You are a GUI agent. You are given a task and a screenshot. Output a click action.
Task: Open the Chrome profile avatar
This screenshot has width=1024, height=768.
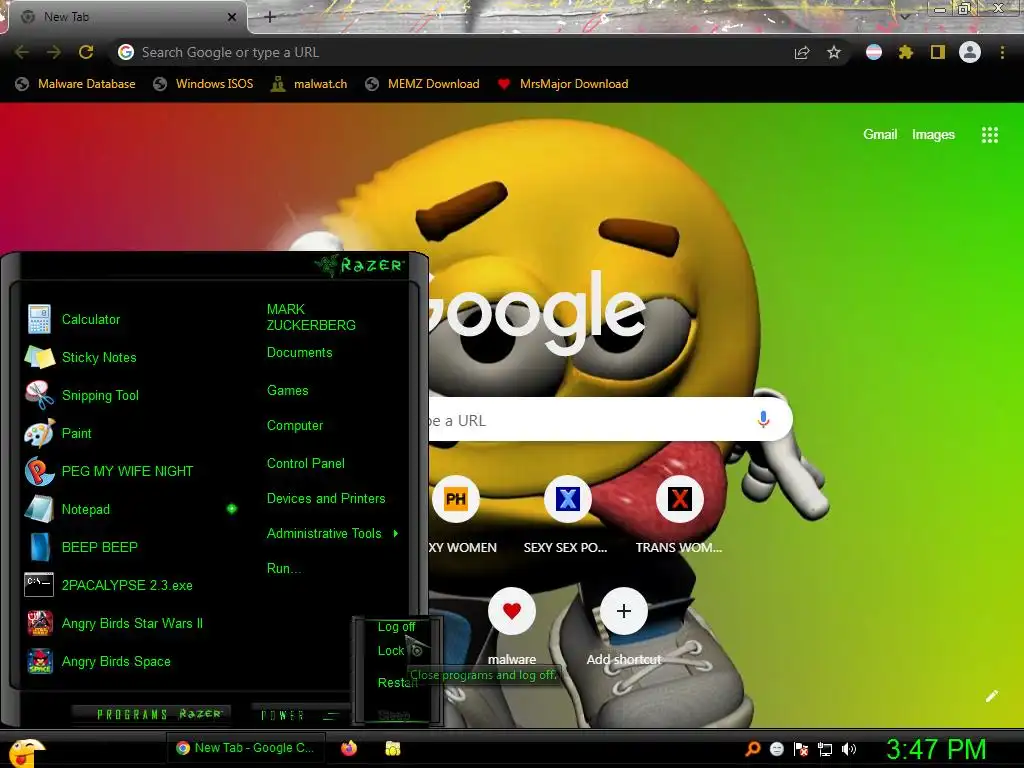click(970, 52)
